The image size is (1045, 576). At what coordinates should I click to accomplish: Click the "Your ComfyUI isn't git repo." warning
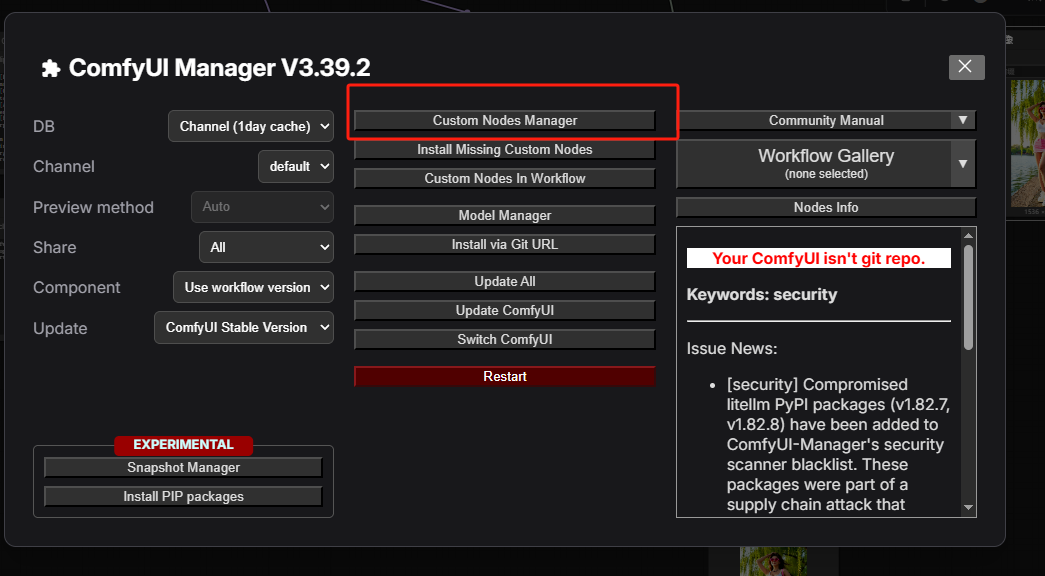click(818, 258)
